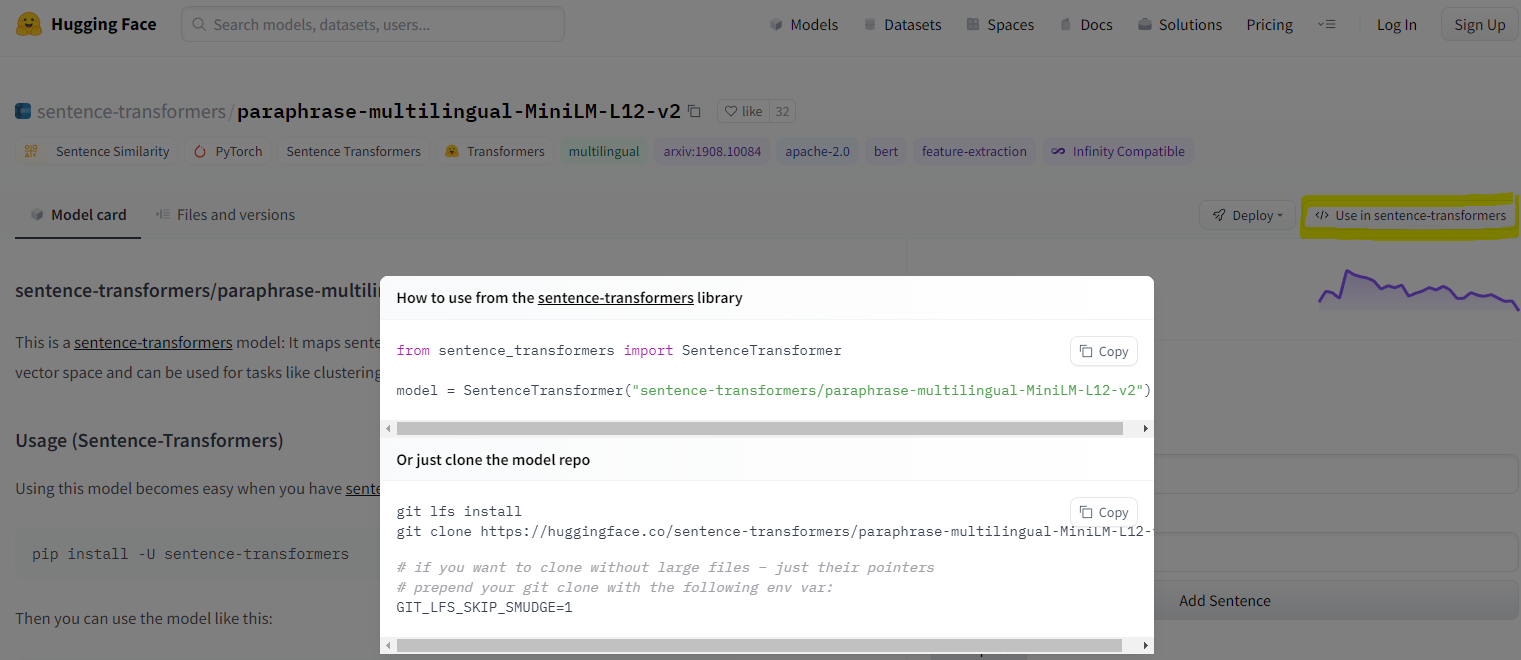Viewport: 1521px width, 660px height.
Task: Click the Python snippet horizontal scrollbar thumb
Action: 760,428
